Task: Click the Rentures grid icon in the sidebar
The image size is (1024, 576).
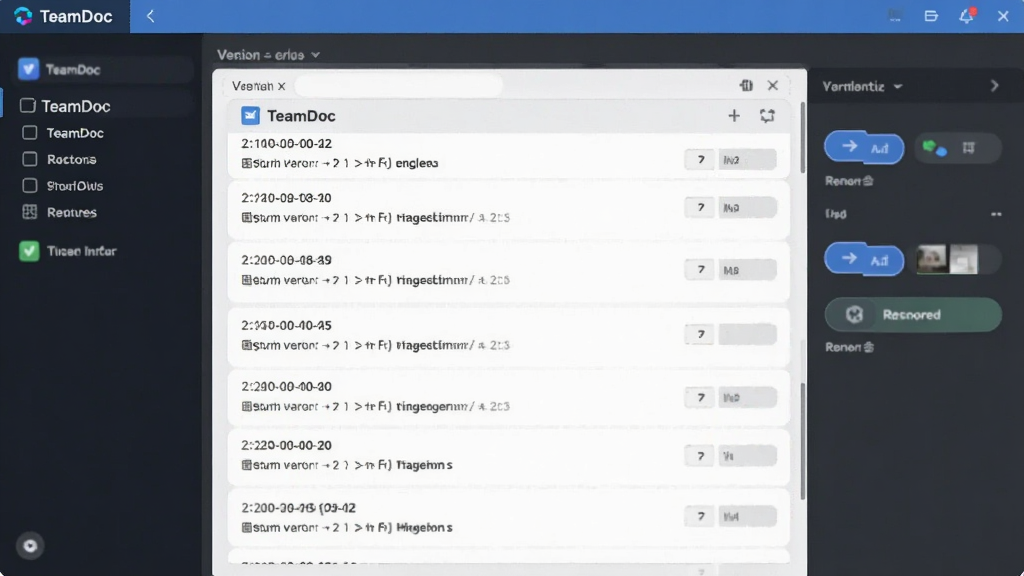Action: tap(29, 212)
